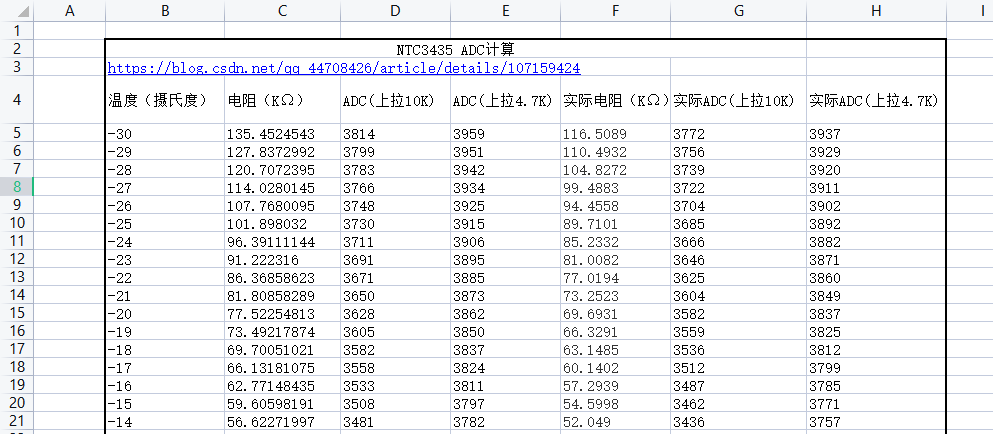This screenshot has width=993, height=434.
Task: Select resistance cell '101.898032'
Action: pos(282,224)
